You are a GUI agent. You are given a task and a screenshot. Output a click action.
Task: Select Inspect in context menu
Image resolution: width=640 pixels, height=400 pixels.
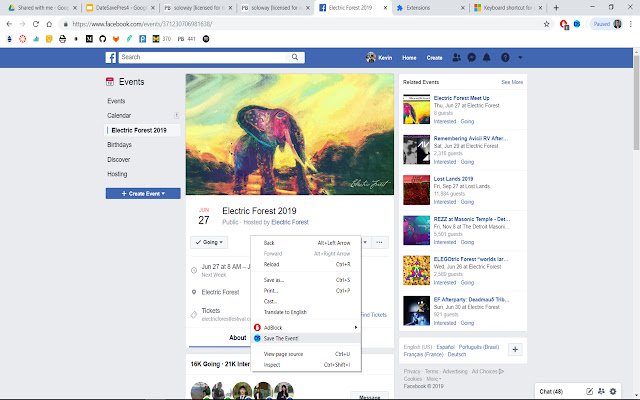tap(306, 364)
